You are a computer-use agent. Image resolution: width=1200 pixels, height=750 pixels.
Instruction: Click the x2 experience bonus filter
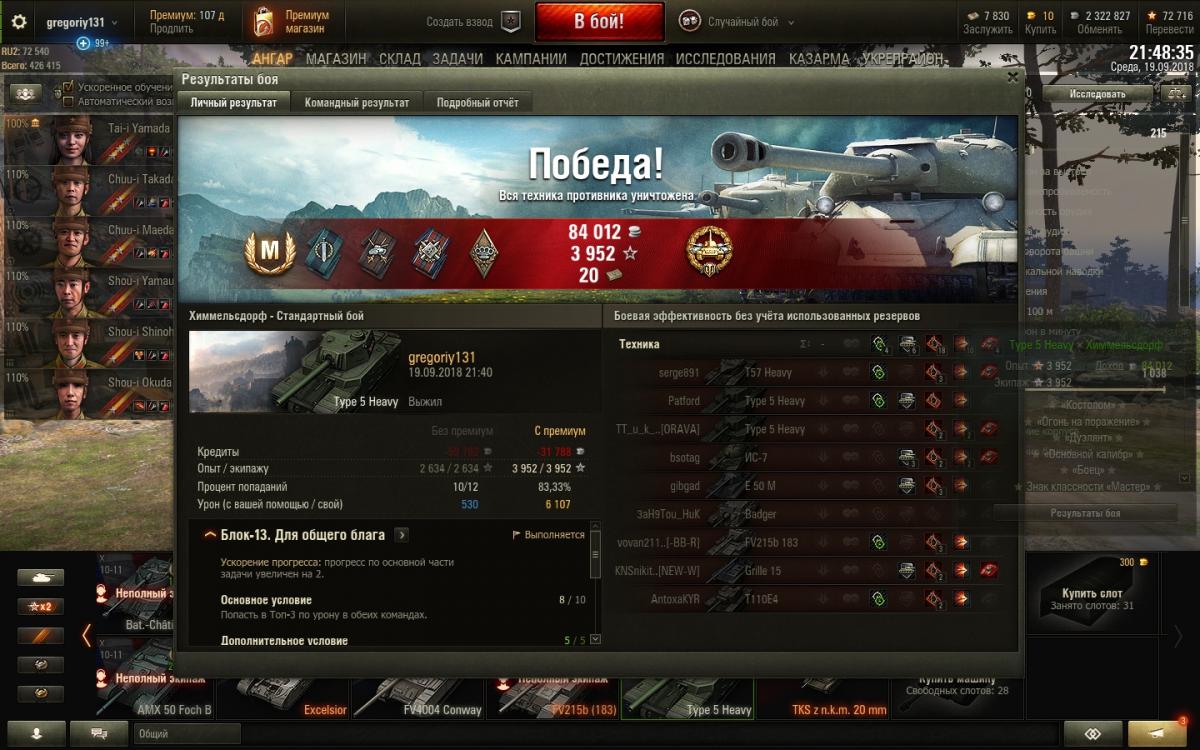coord(41,606)
